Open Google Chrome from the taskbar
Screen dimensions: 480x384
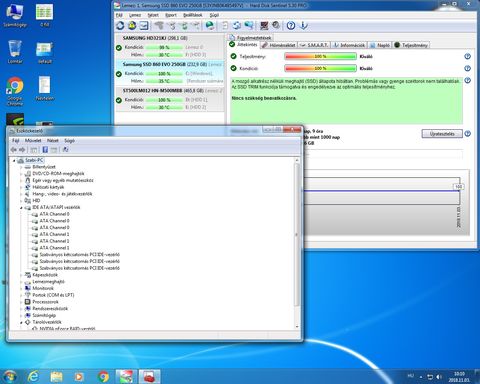pos(103,377)
